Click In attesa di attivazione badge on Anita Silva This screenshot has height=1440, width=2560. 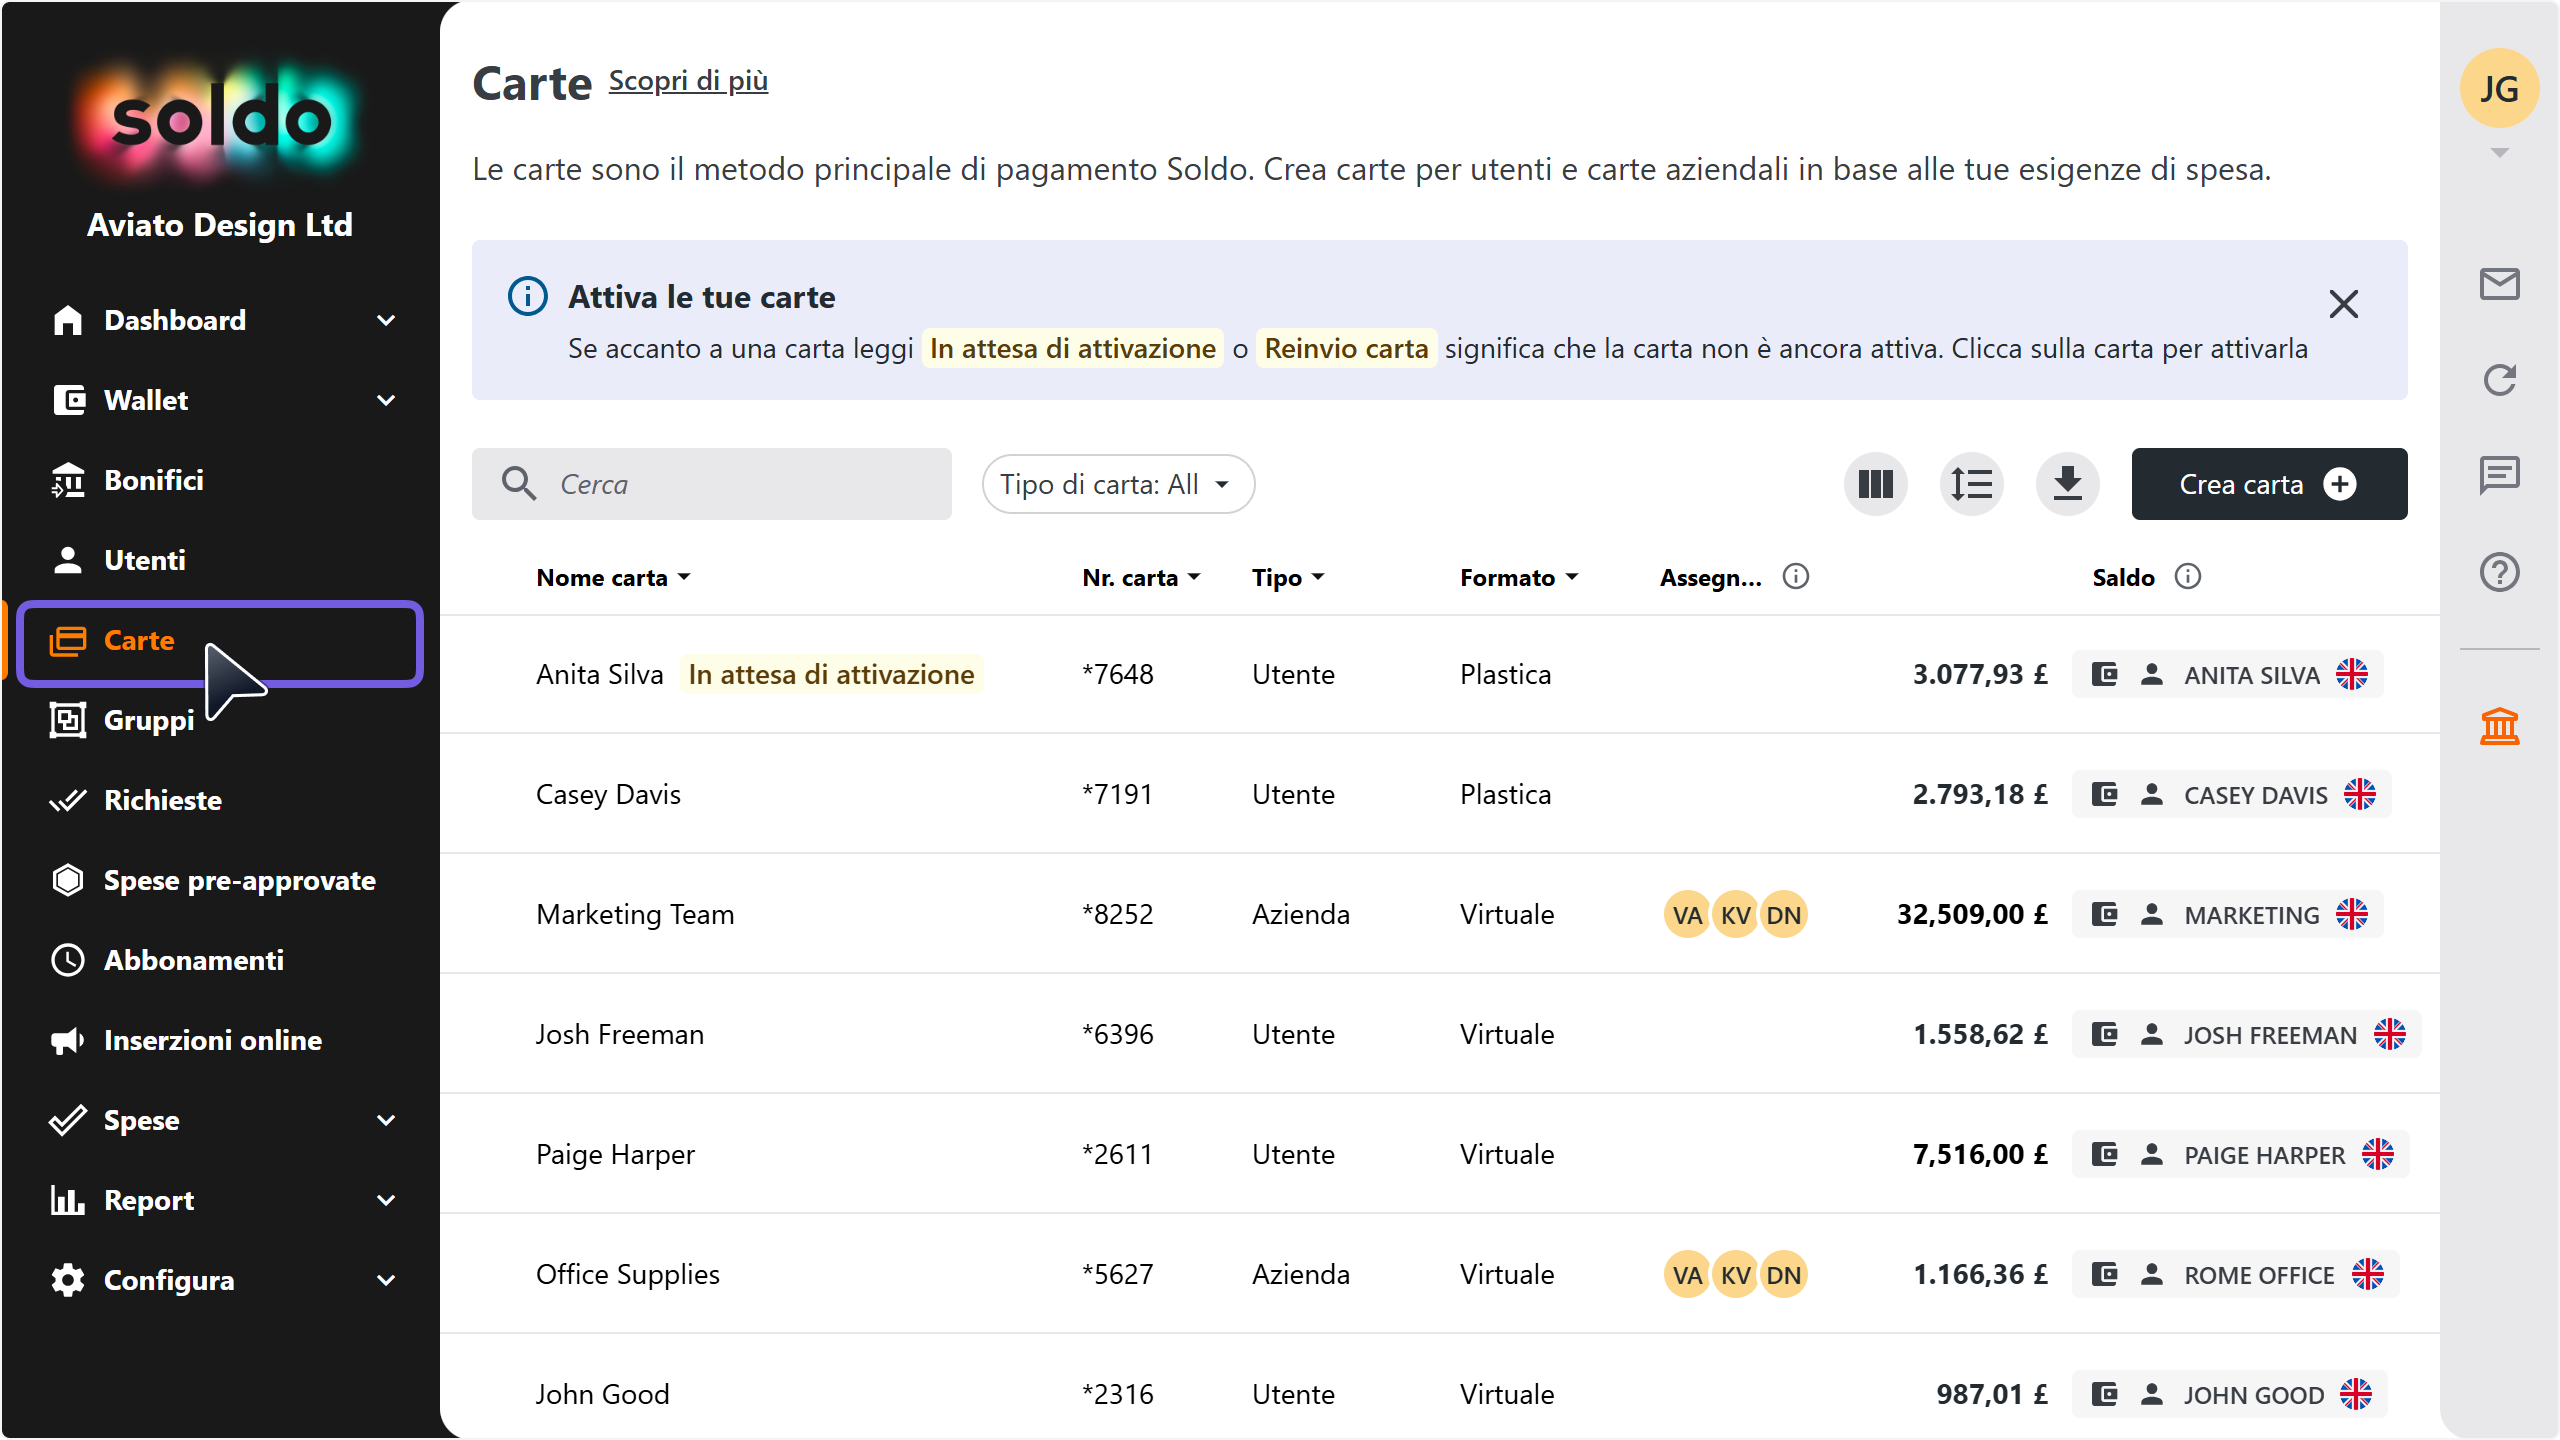pyautogui.click(x=831, y=674)
